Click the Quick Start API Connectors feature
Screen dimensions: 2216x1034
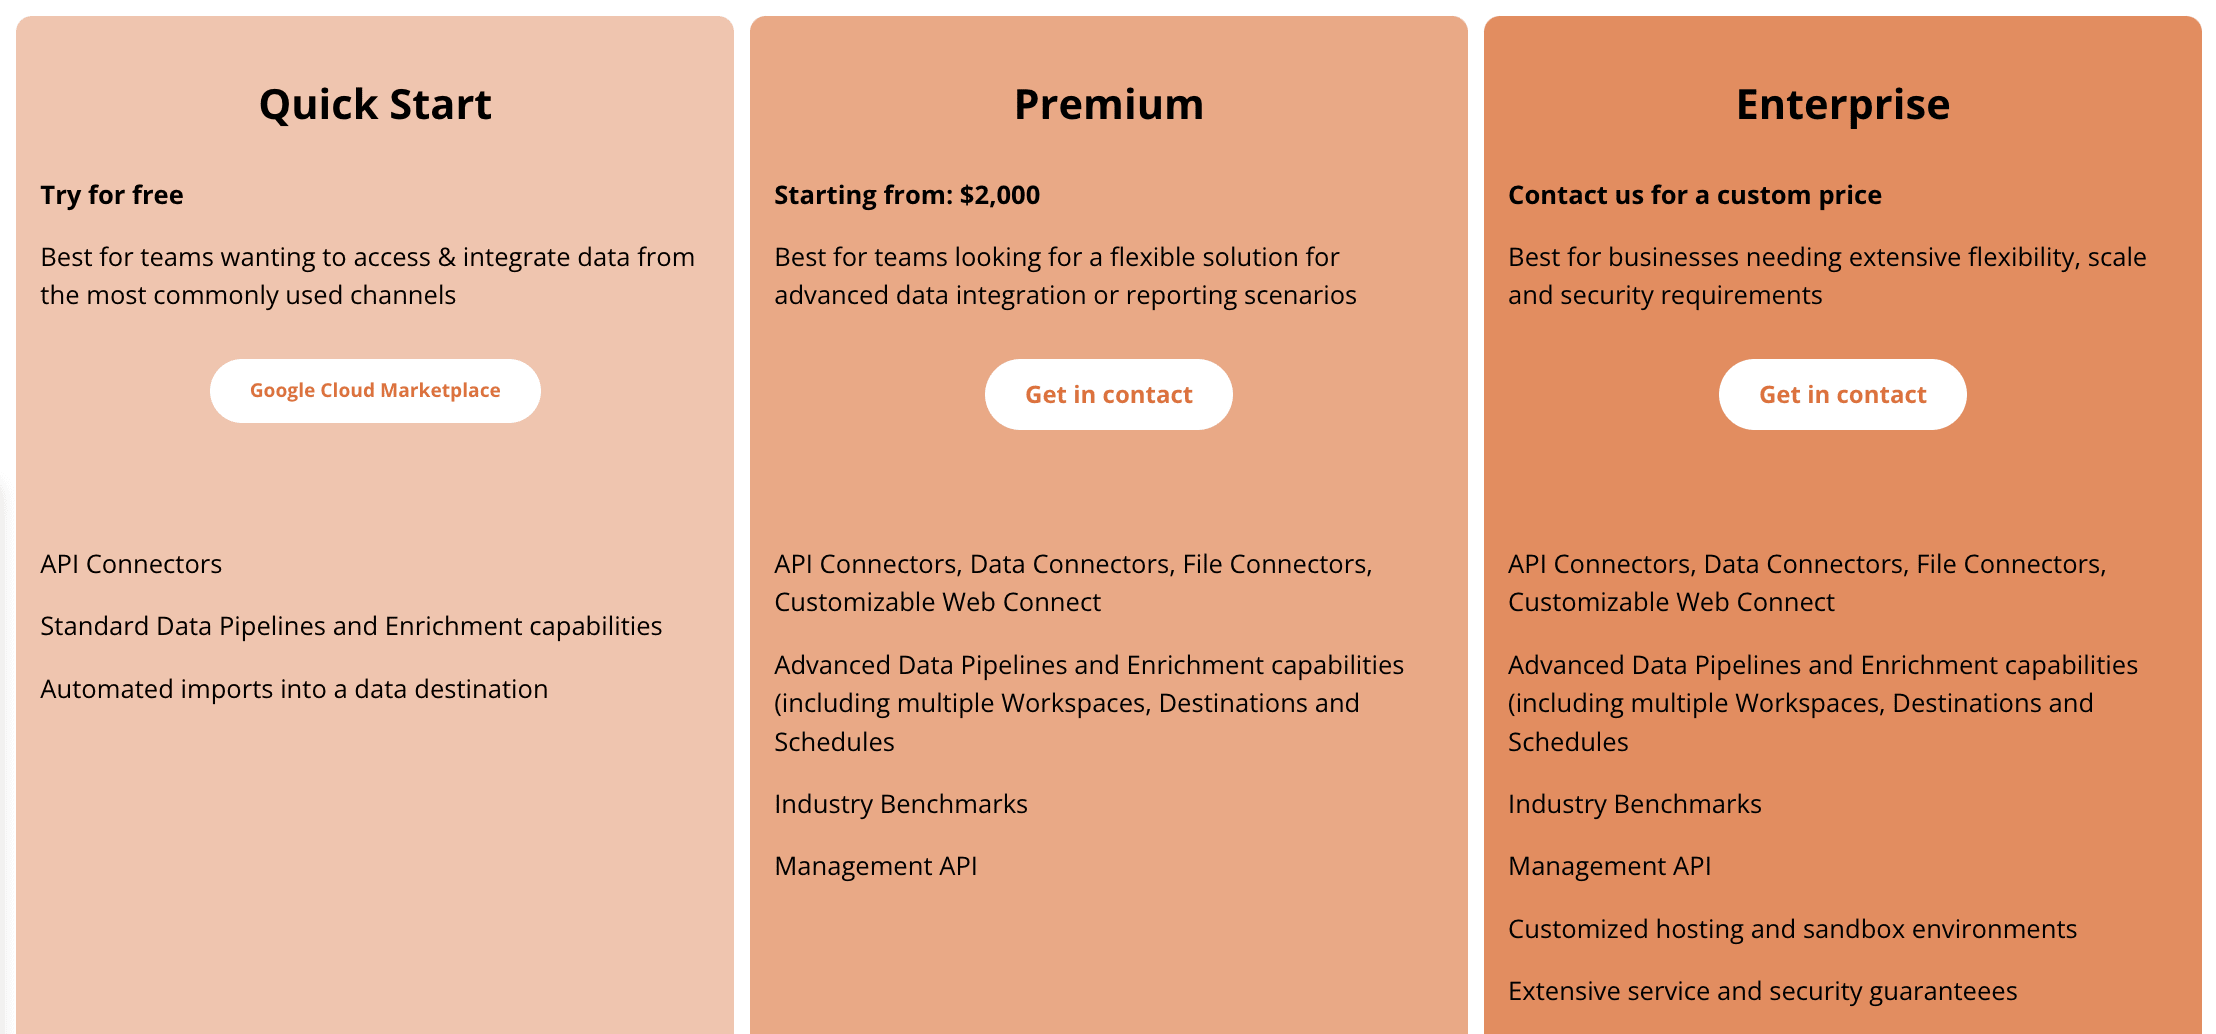[131, 564]
